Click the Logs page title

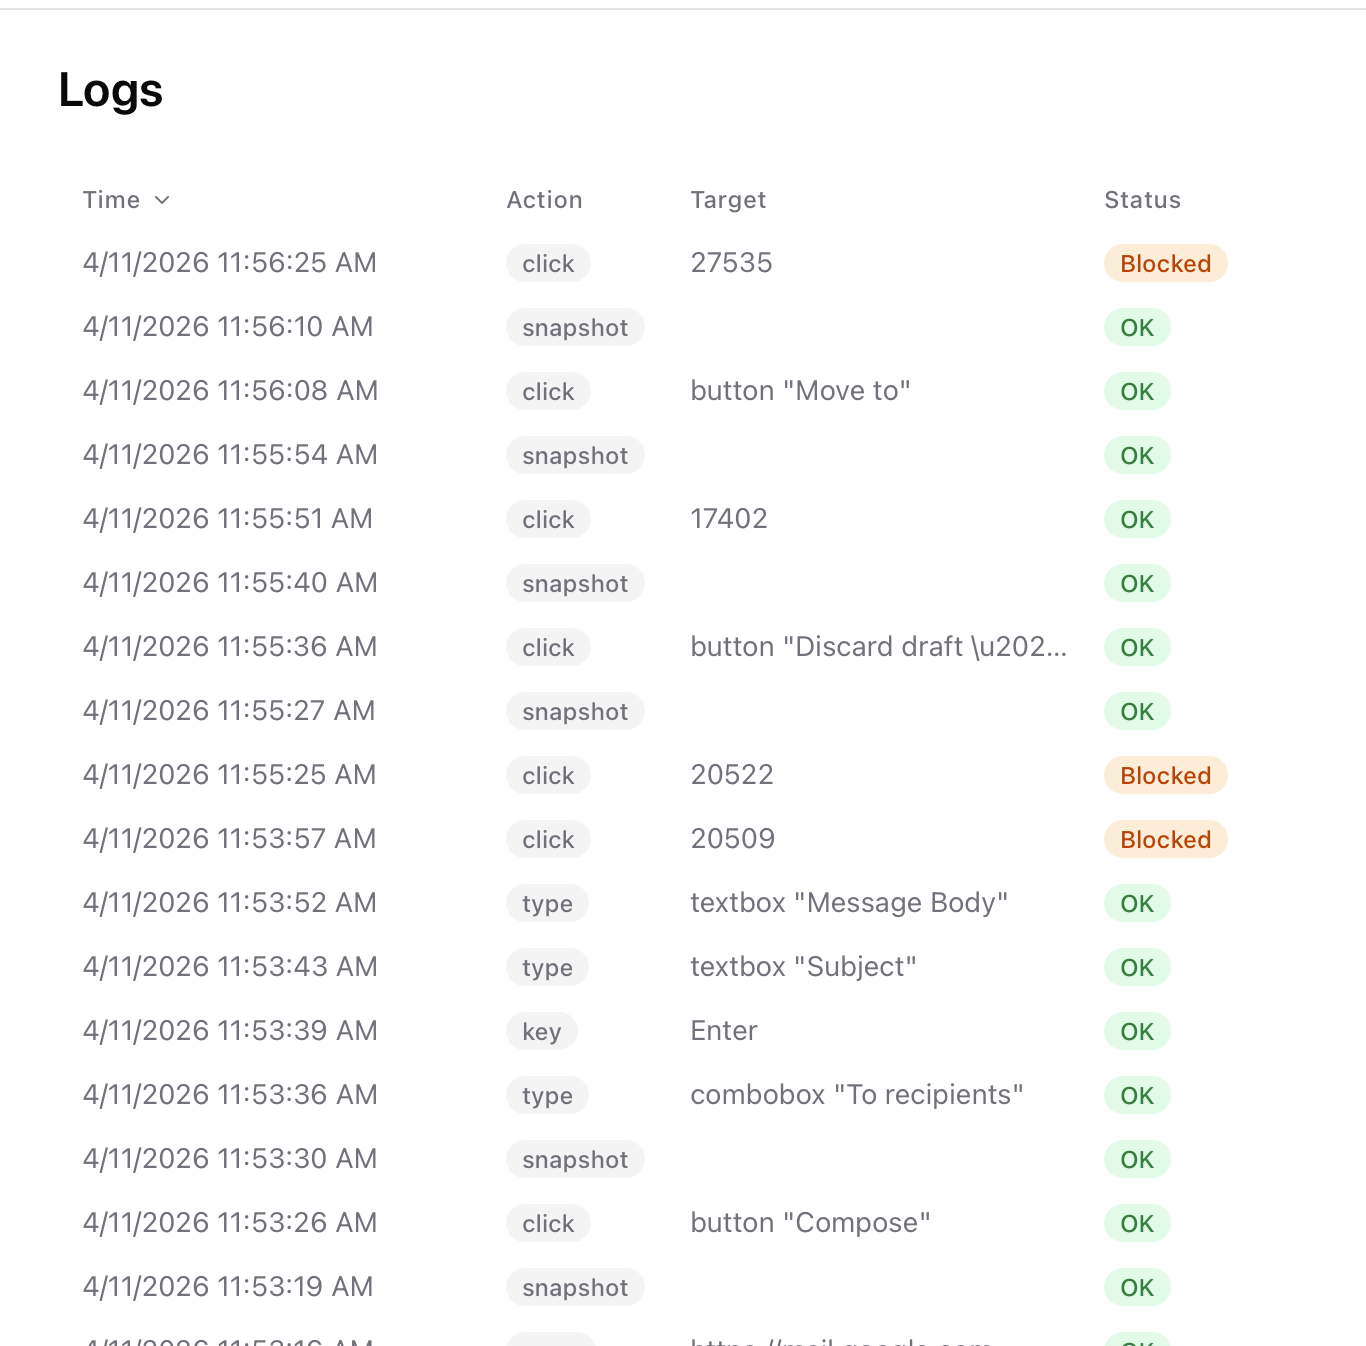pos(110,89)
